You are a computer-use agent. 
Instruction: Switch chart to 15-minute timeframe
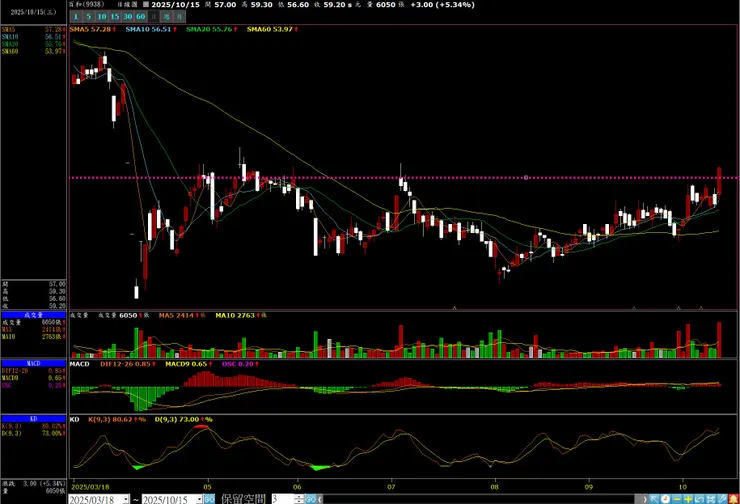point(115,17)
